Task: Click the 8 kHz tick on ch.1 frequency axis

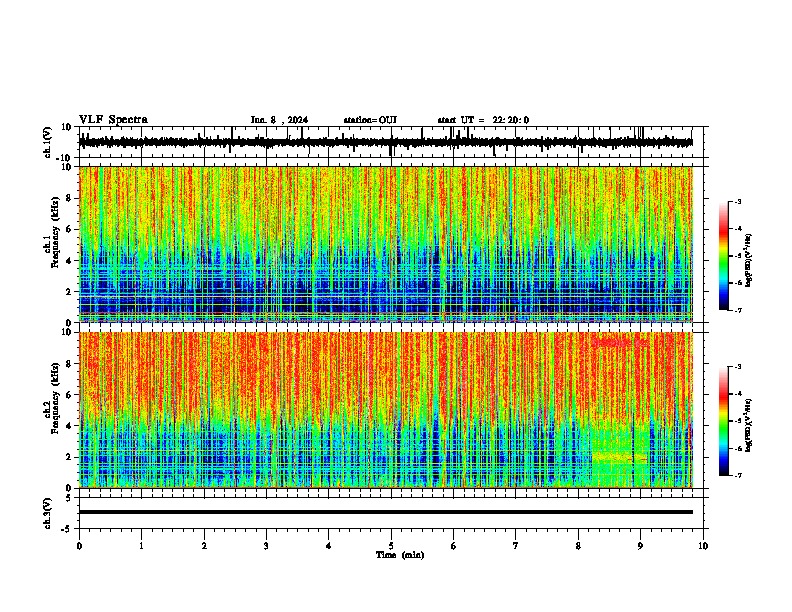Action: 70,198
